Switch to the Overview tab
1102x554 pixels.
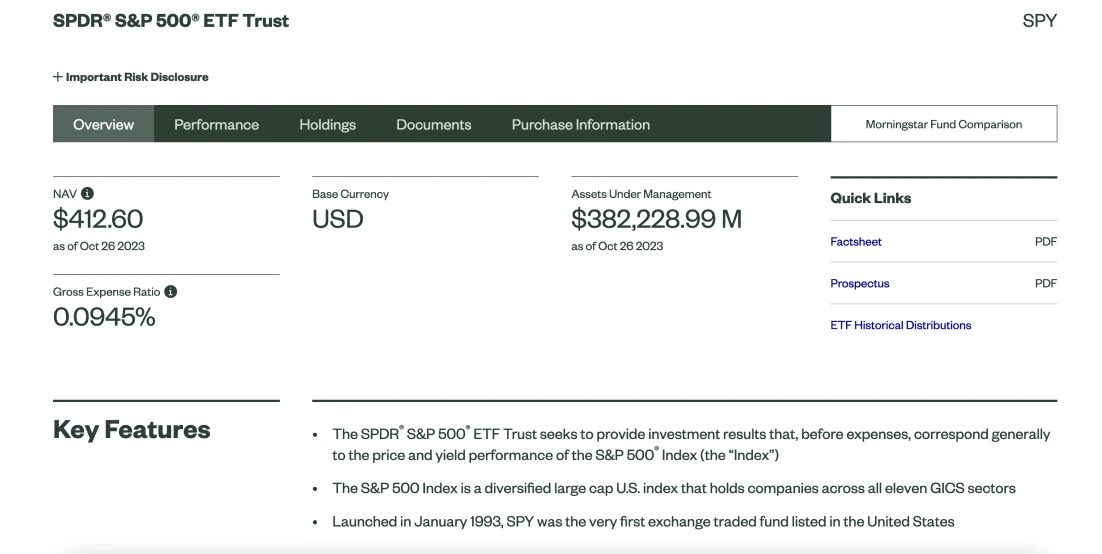(103, 125)
